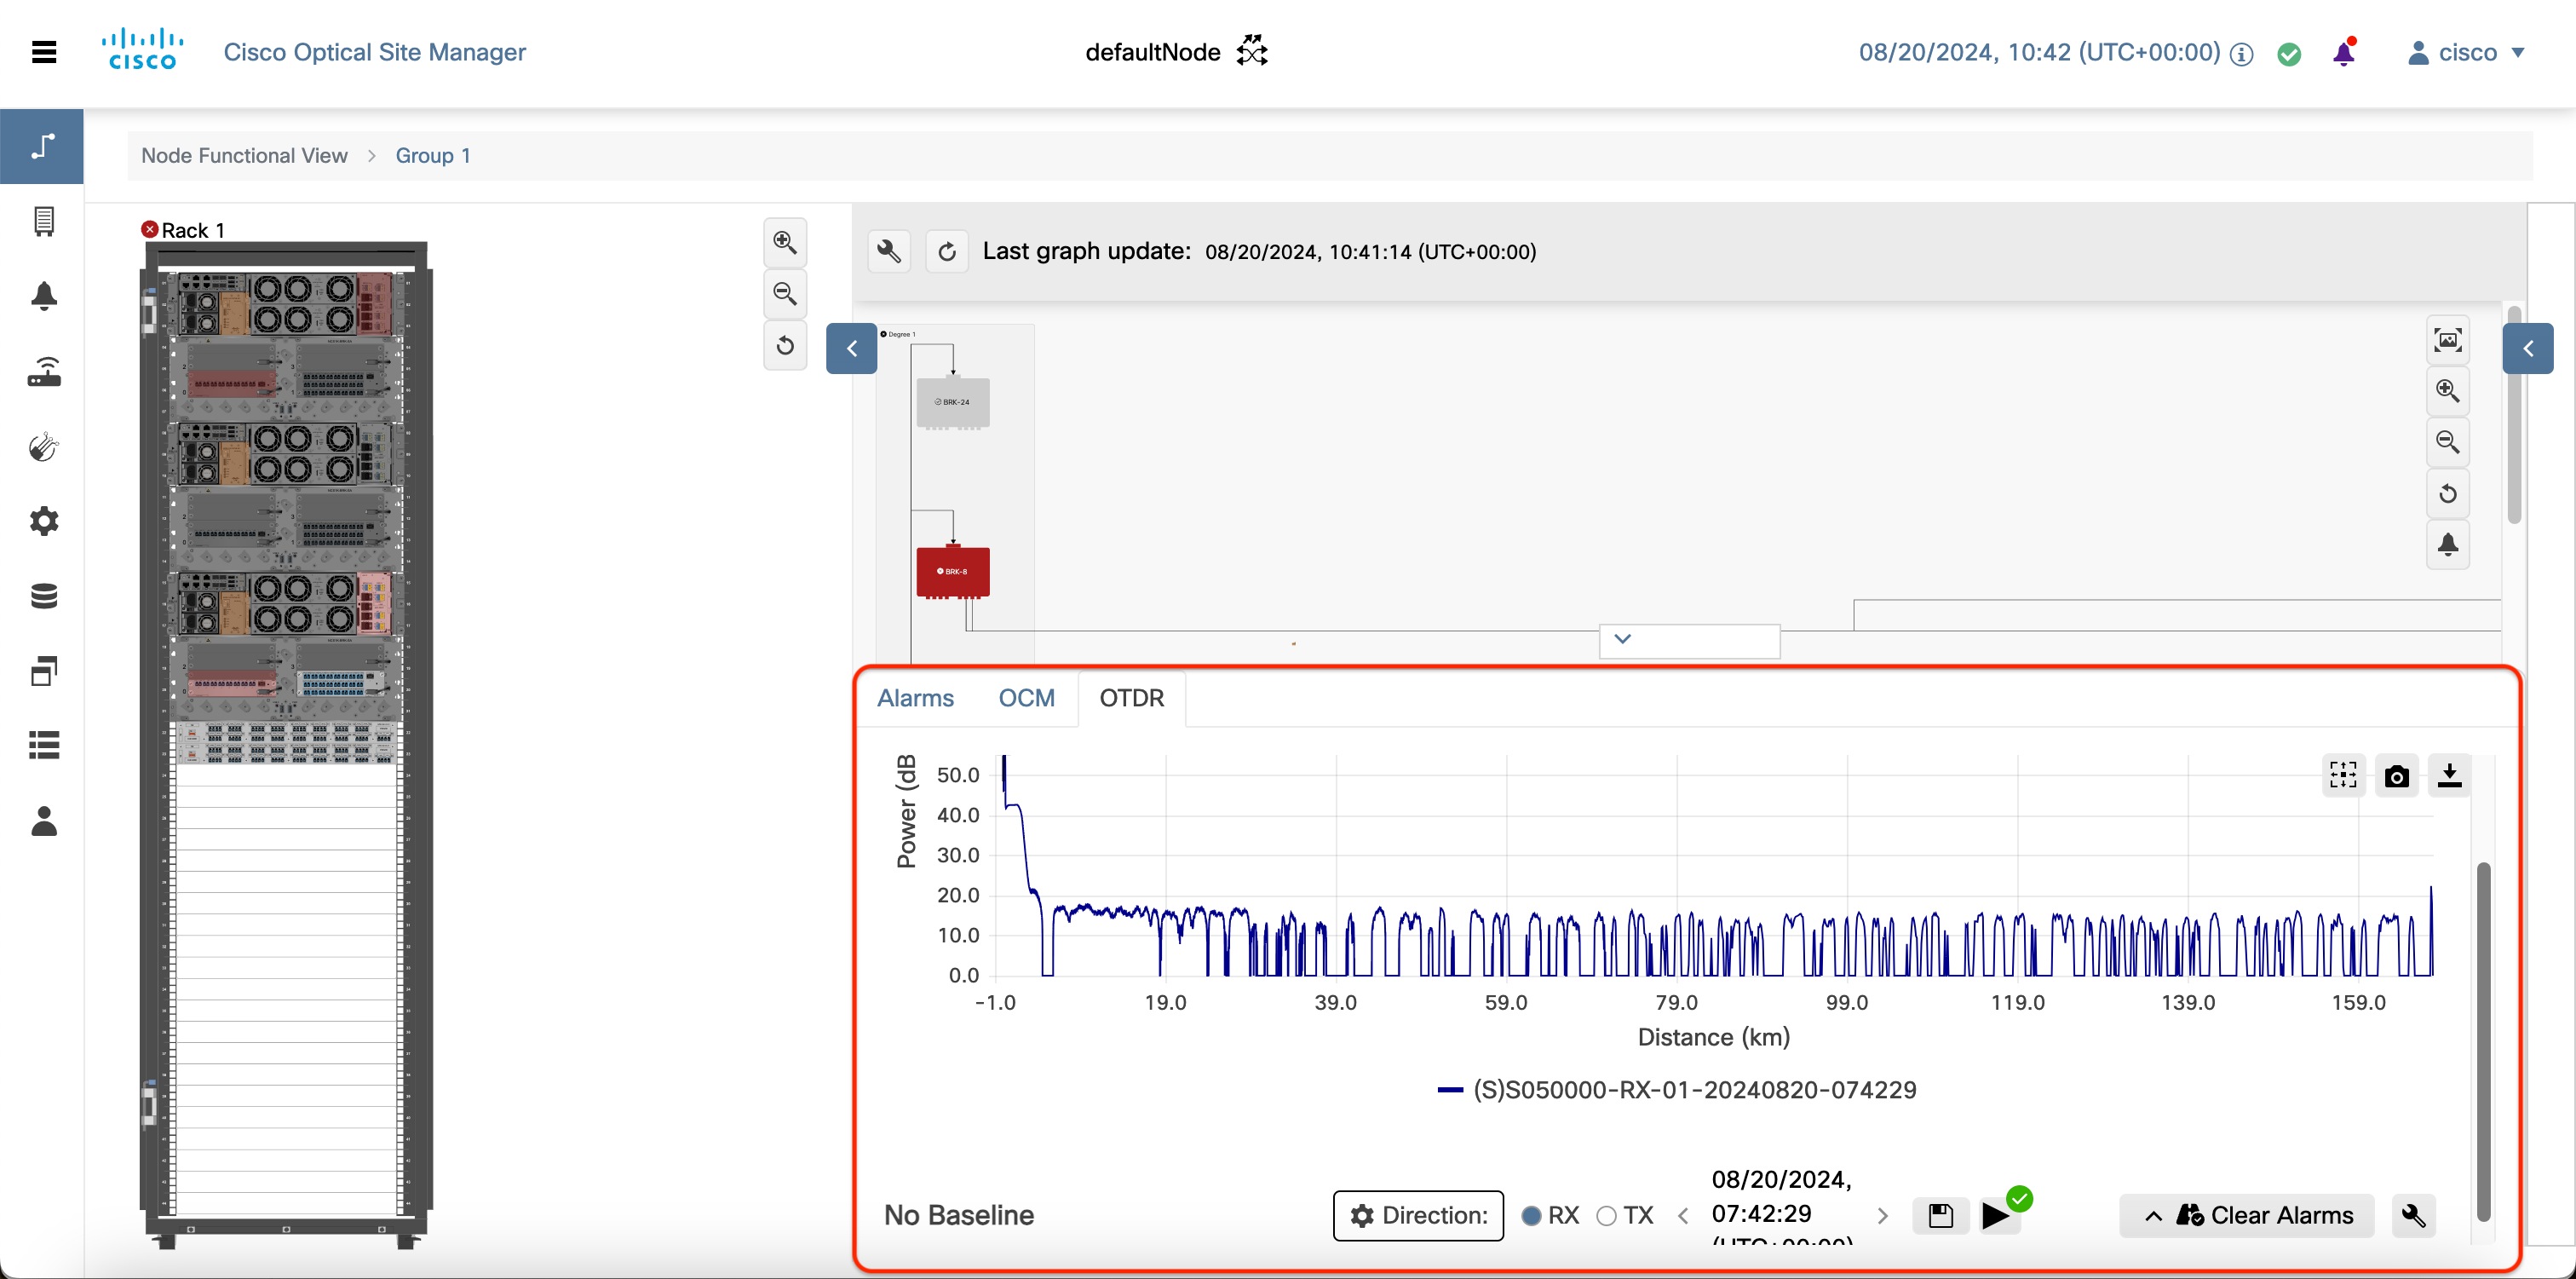Open the stacked windows sidebar icon

pos(44,671)
